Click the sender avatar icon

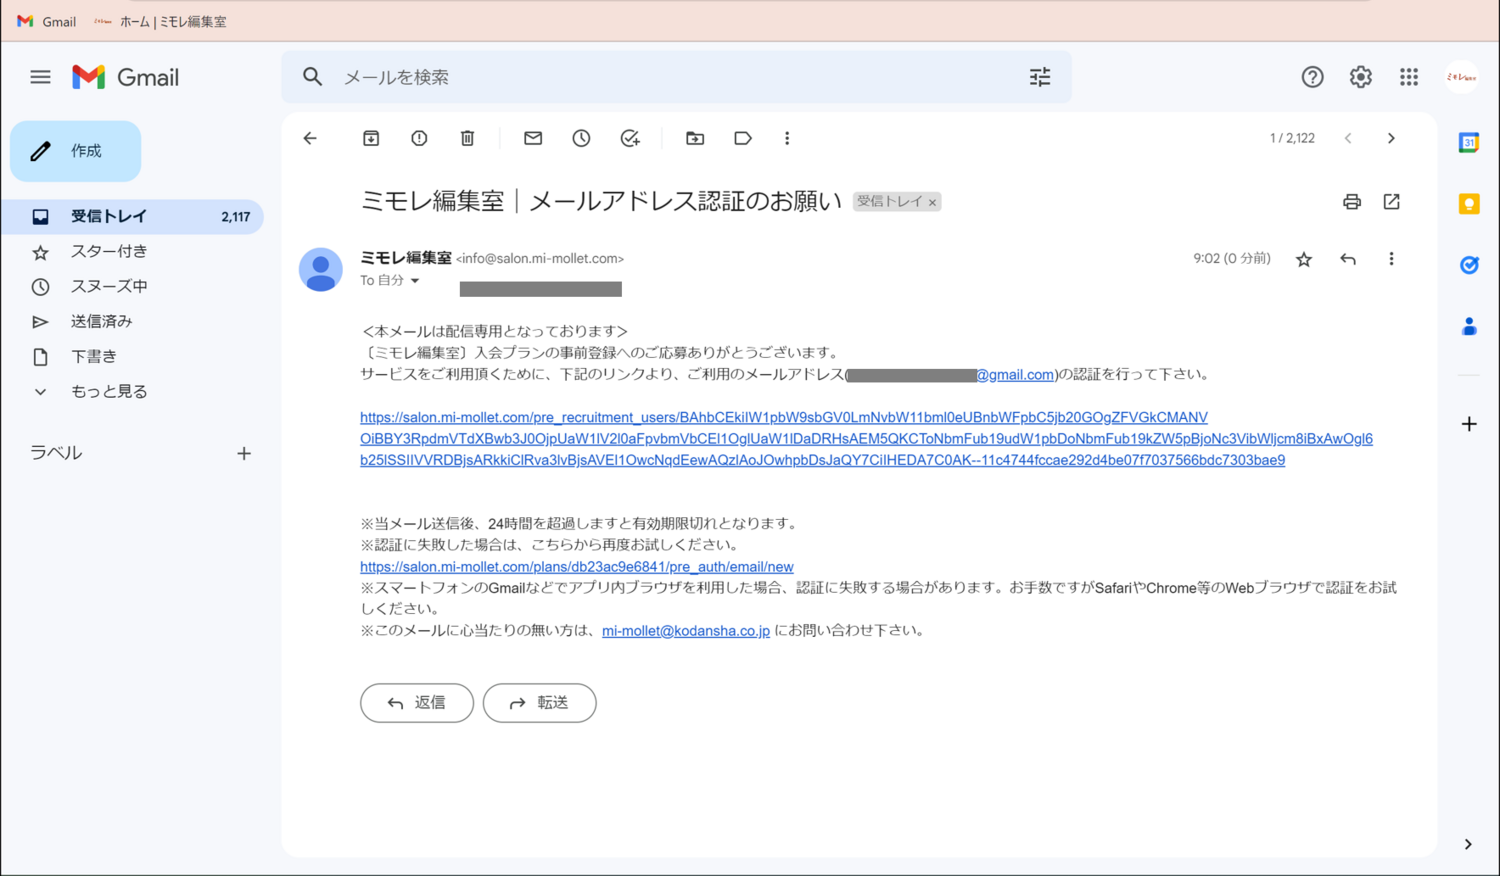point(321,269)
